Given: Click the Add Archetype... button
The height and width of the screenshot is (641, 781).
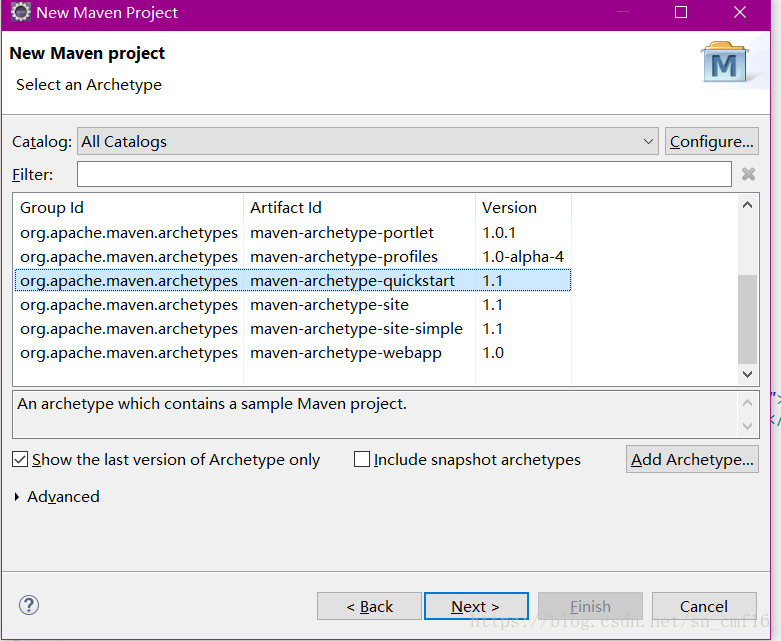Looking at the screenshot, I should coord(692,459).
